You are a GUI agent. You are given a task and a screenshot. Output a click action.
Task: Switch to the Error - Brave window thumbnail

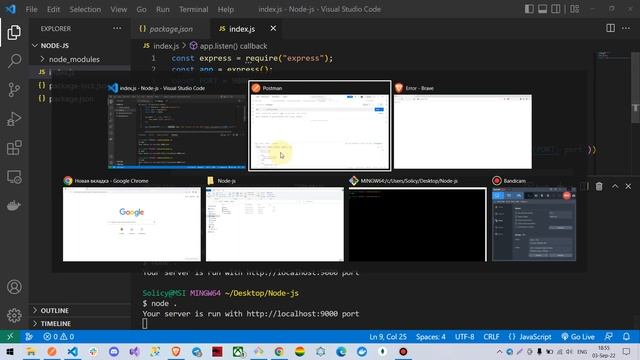462,127
